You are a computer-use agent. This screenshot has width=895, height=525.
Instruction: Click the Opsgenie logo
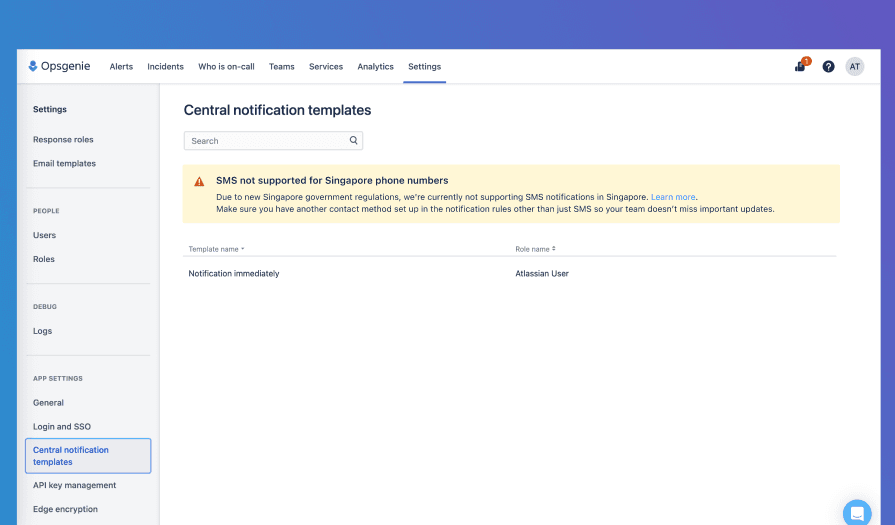pyautogui.click(x=59, y=66)
